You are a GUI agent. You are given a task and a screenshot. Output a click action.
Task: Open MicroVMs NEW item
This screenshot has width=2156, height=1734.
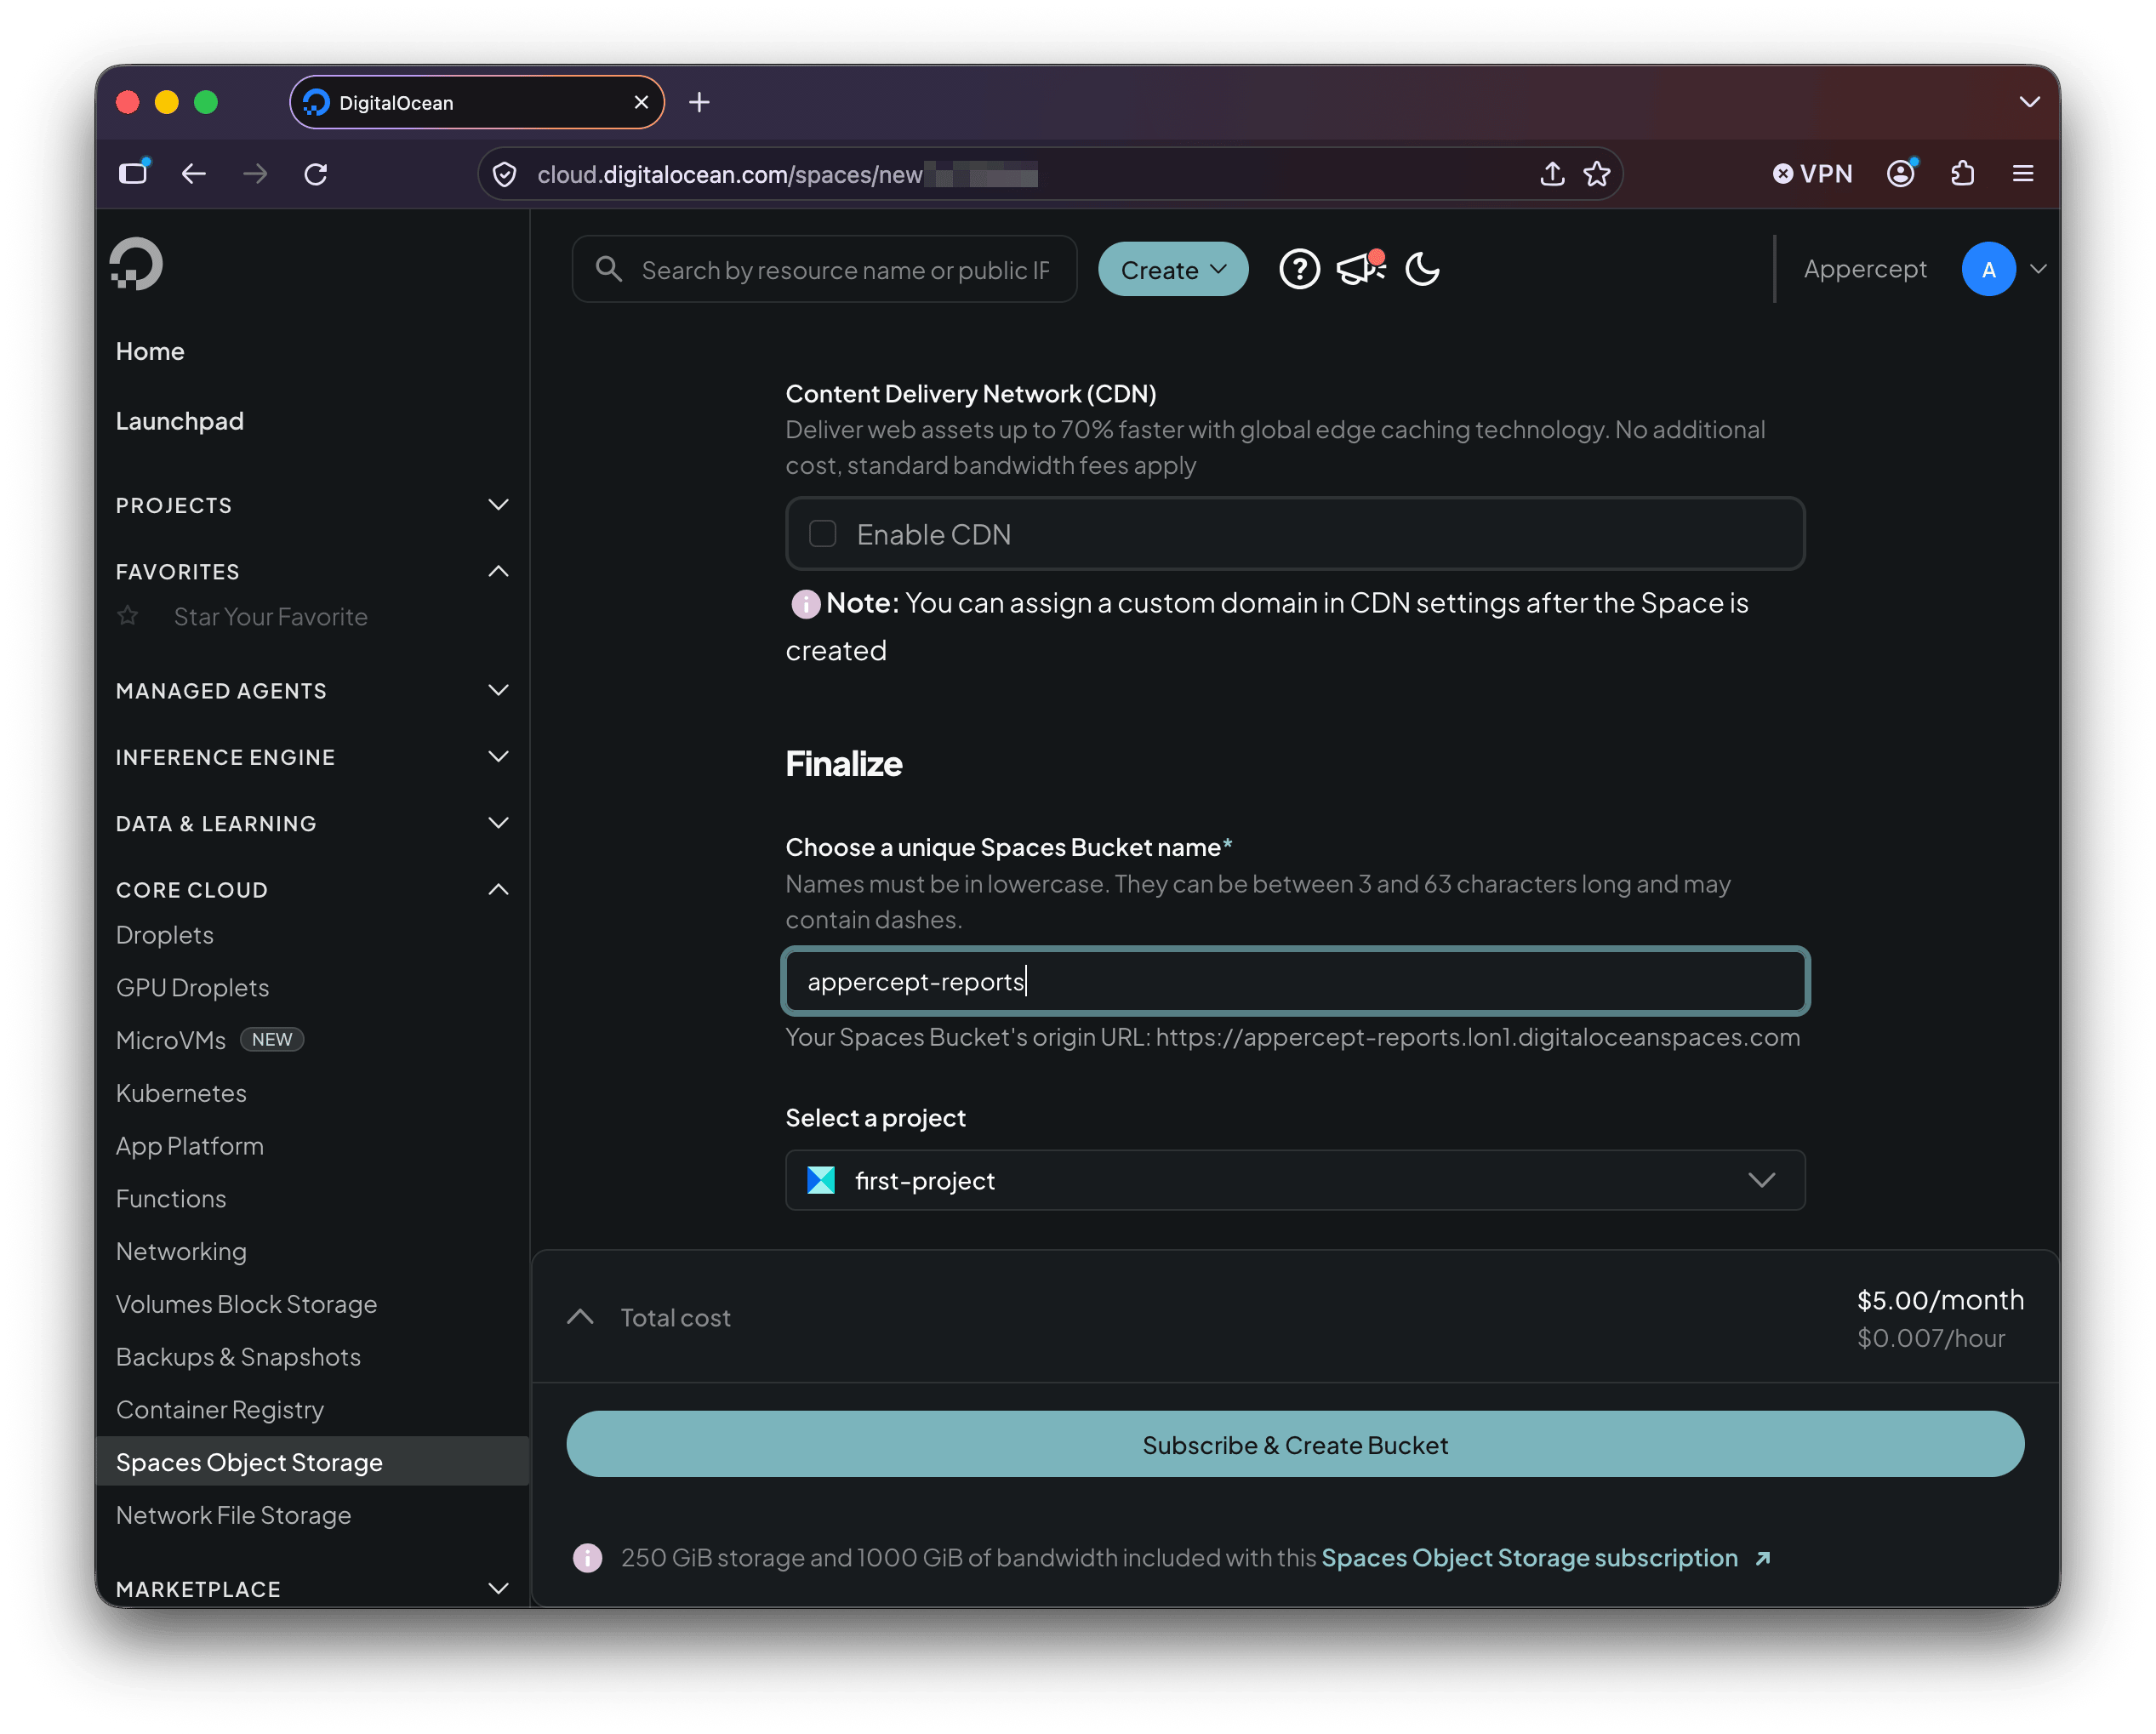pos(210,1039)
